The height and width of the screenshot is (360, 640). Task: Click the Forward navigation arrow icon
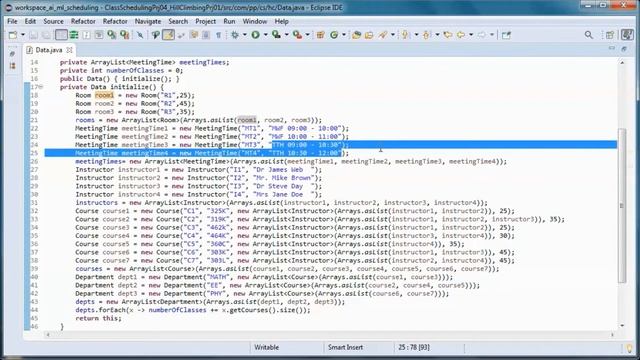coord(482,35)
